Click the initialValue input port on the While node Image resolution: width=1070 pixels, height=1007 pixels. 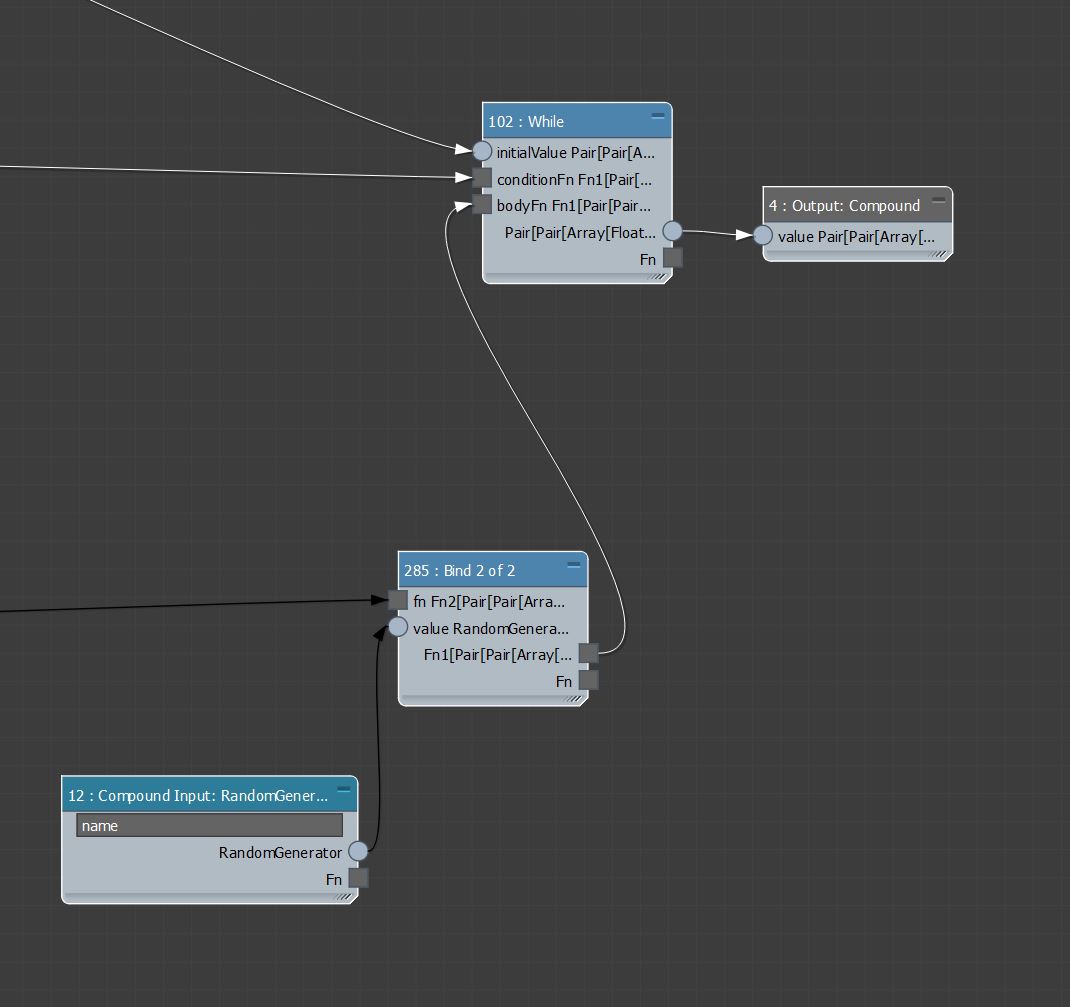point(483,151)
